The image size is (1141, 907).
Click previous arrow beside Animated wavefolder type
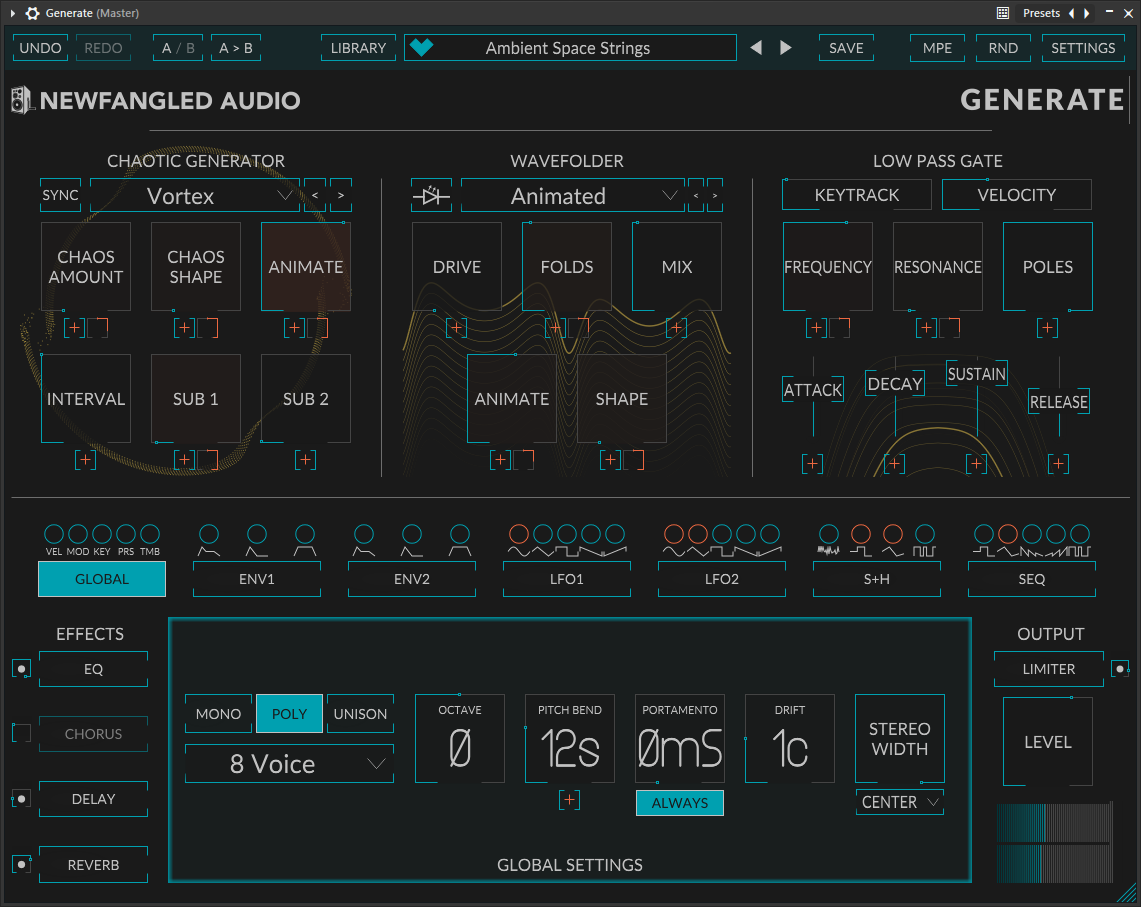tap(696, 195)
